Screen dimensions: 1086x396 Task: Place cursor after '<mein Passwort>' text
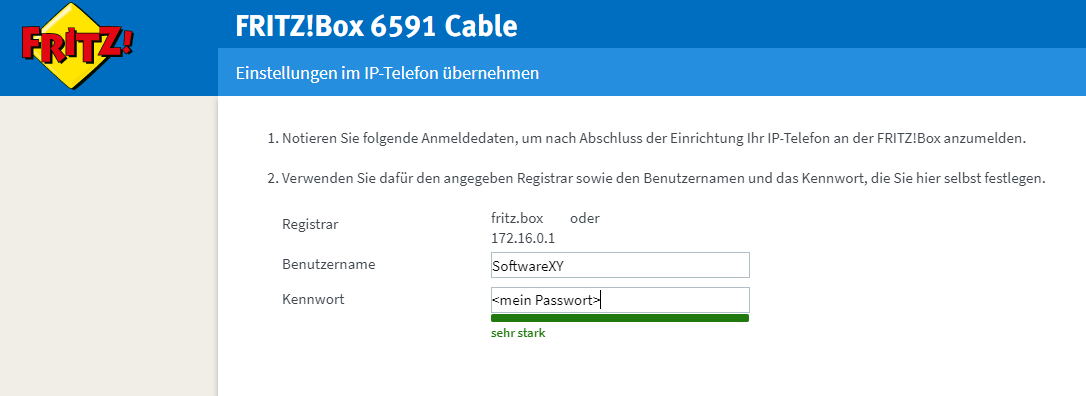click(601, 300)
